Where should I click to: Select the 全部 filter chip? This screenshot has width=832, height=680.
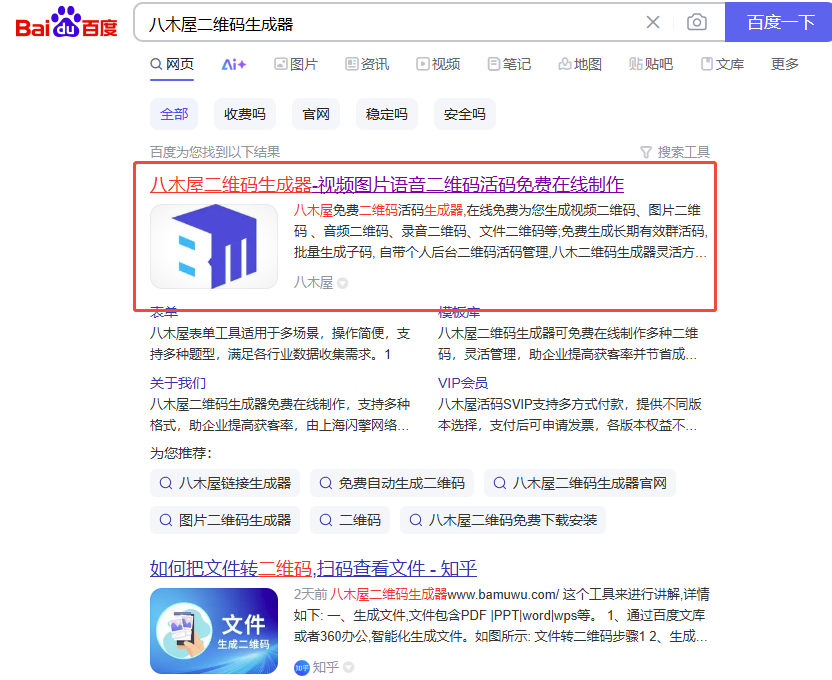[174, 114]
